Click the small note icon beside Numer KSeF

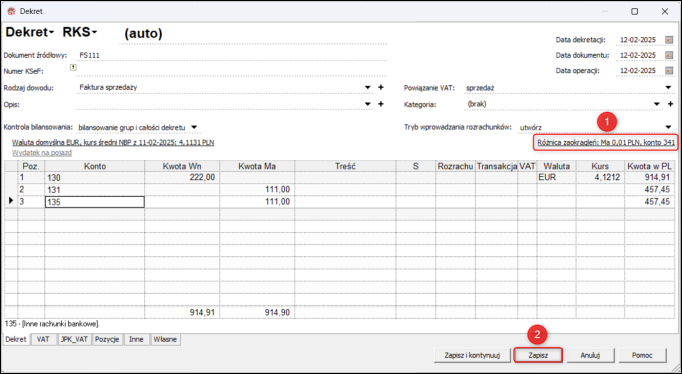click(x=73, y=67)
